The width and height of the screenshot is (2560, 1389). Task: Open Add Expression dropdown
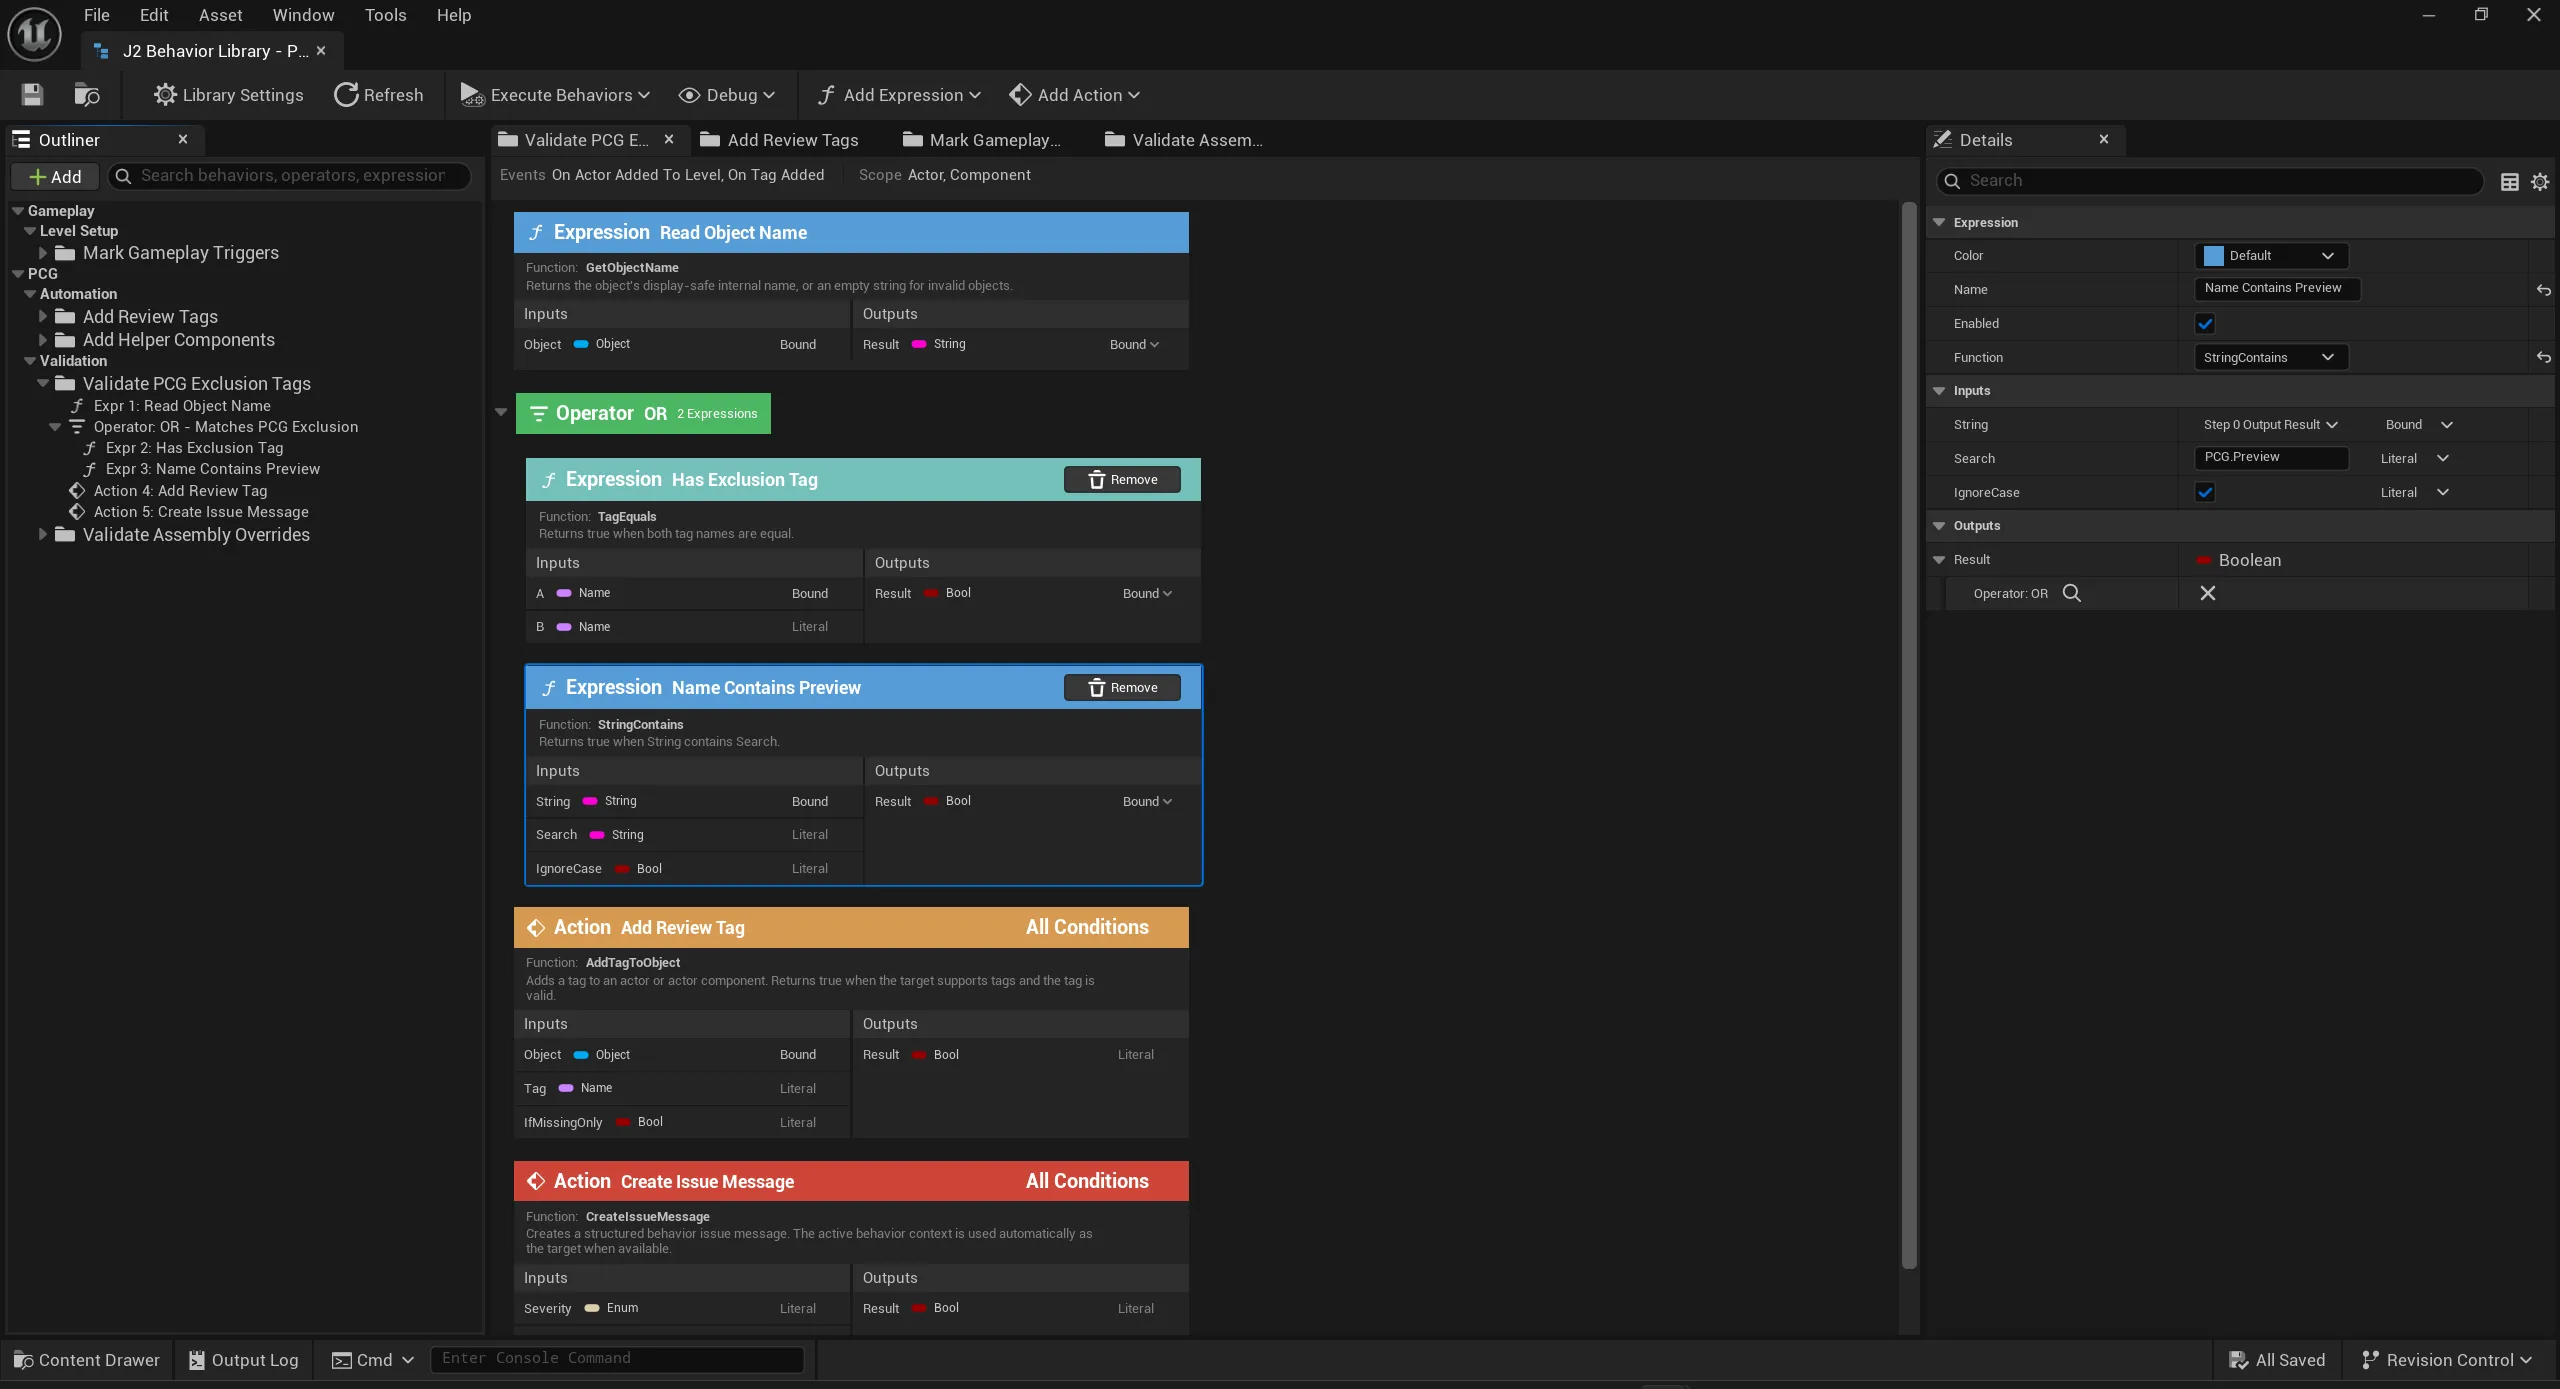tap(898, 95)
